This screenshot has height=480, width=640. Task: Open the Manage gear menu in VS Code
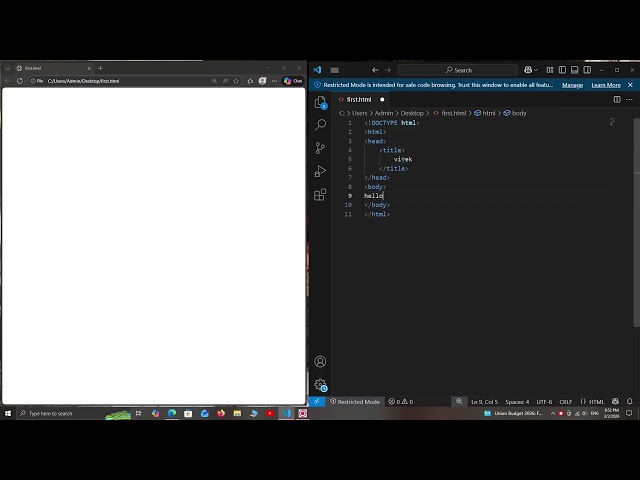320,384
